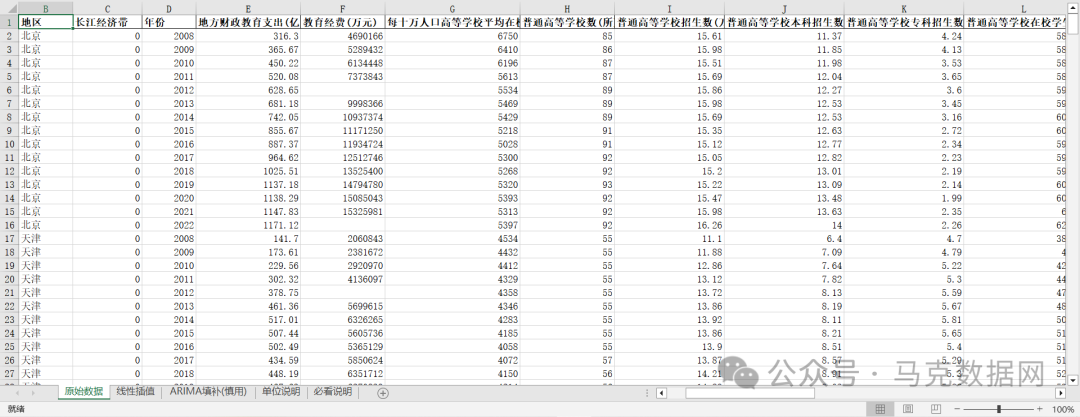This screenshot has width=1080, height=417.
Task: Click horizontal scrollbar right arrow
Action: click(1061, 393)
